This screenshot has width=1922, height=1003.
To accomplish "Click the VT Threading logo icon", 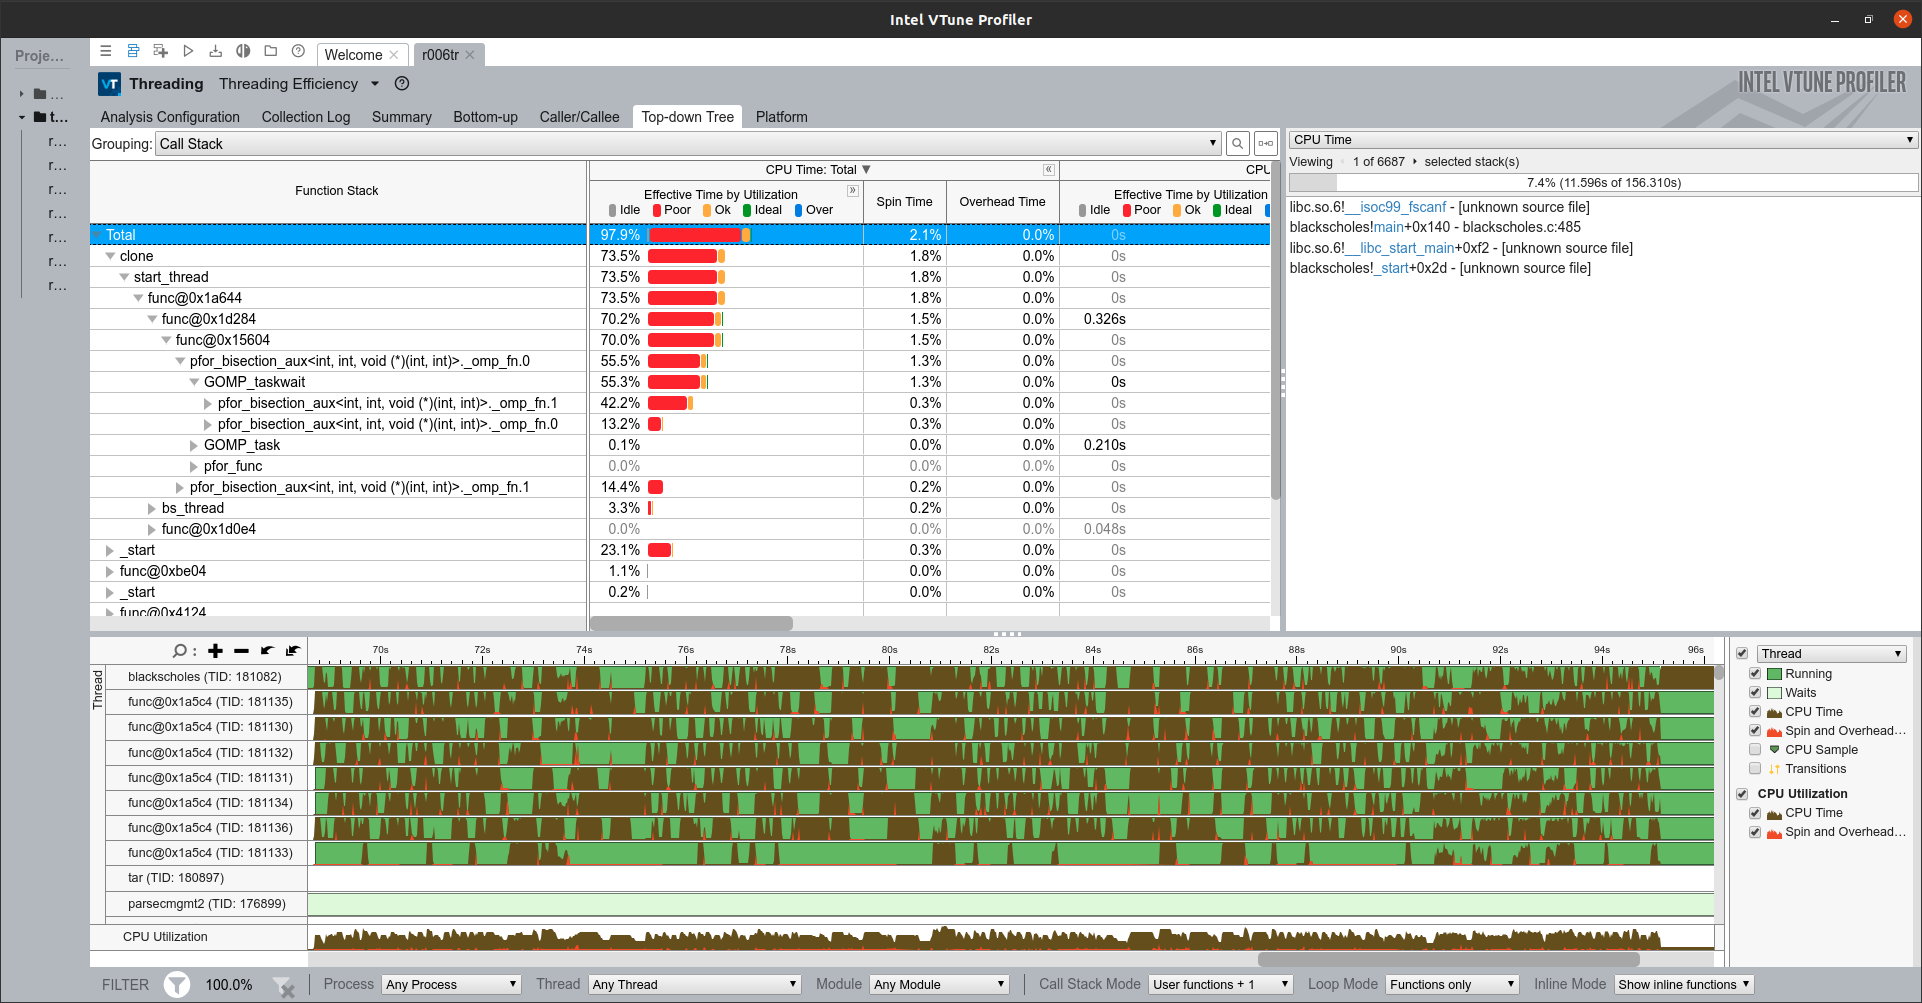I will pos(109,84).
